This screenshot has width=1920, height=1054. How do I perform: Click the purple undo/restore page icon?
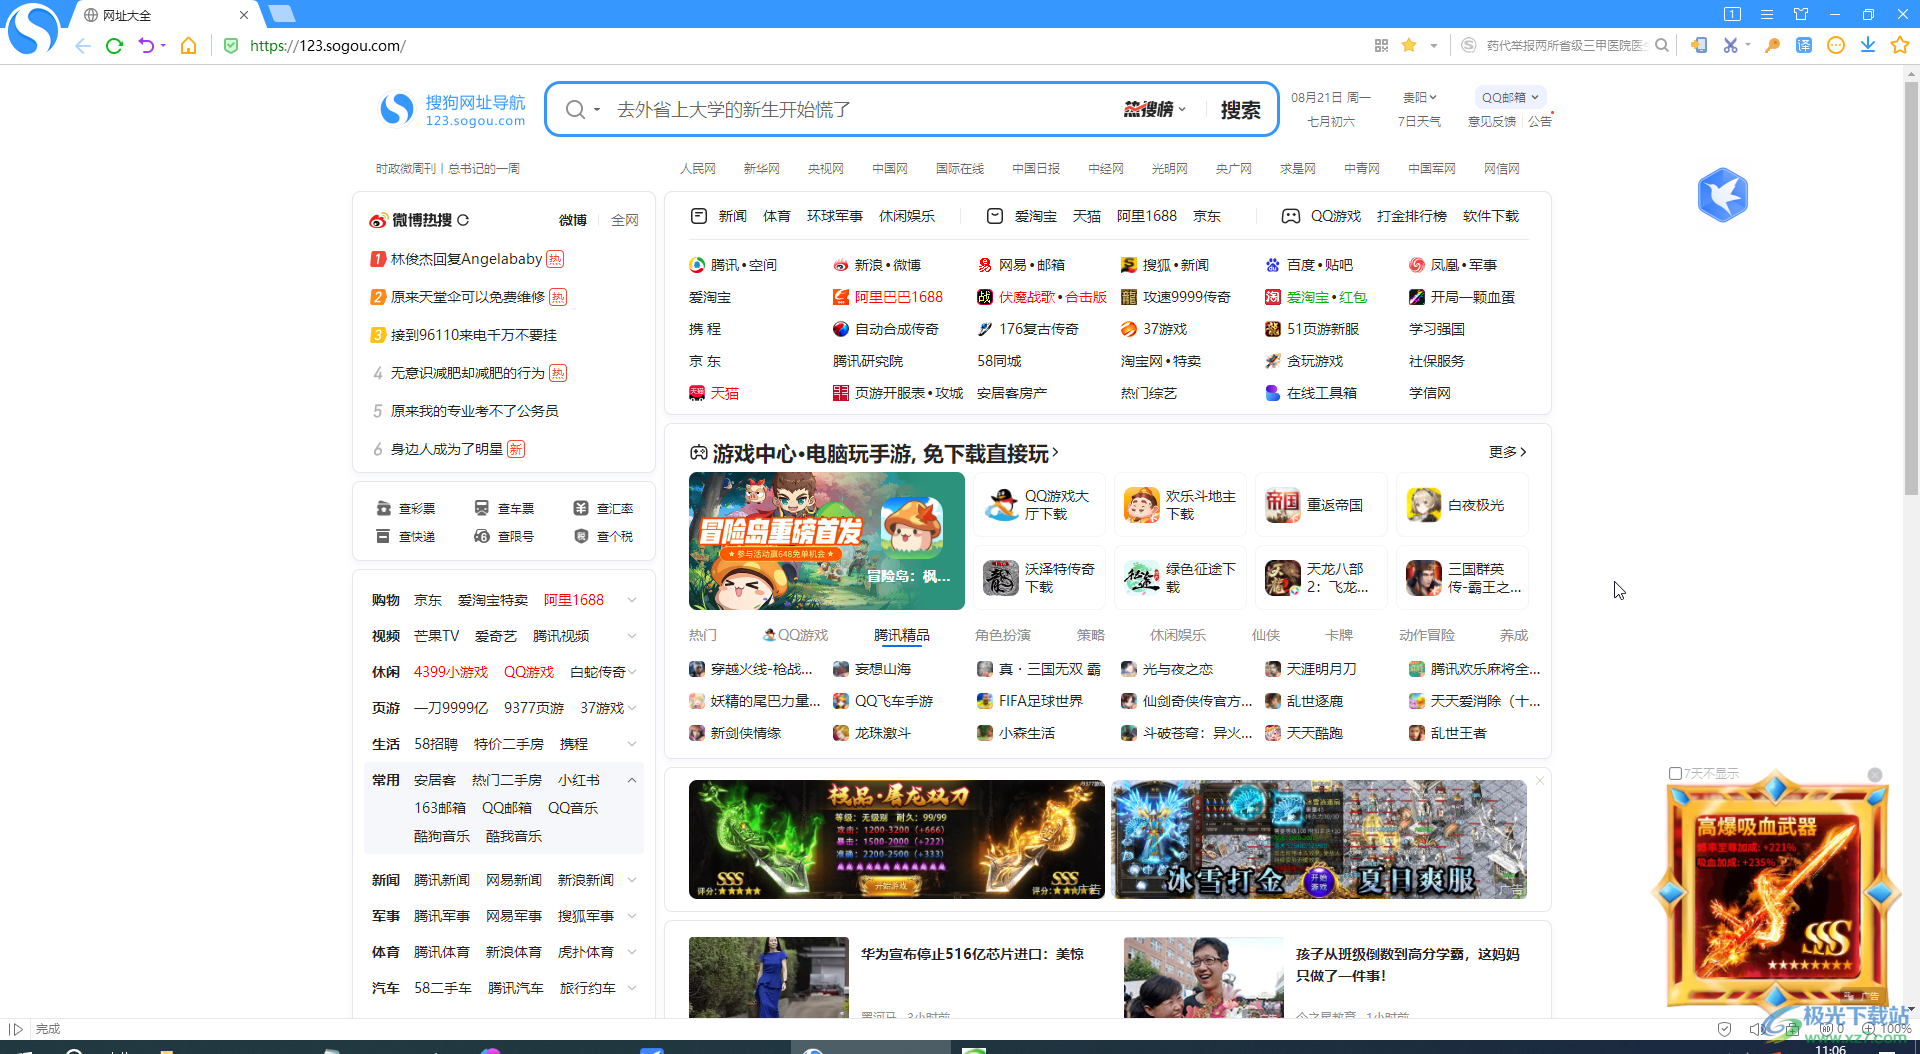[x=146, y=46]
